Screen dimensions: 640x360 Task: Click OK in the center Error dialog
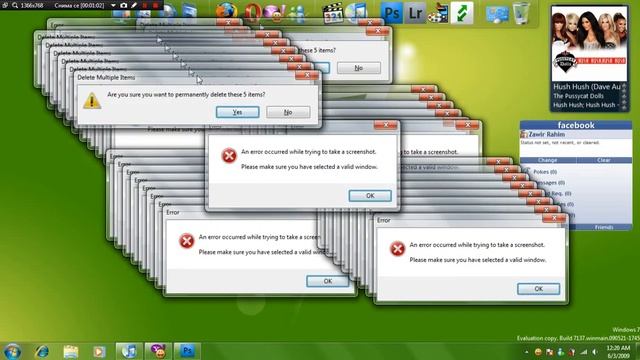(370, 196)
